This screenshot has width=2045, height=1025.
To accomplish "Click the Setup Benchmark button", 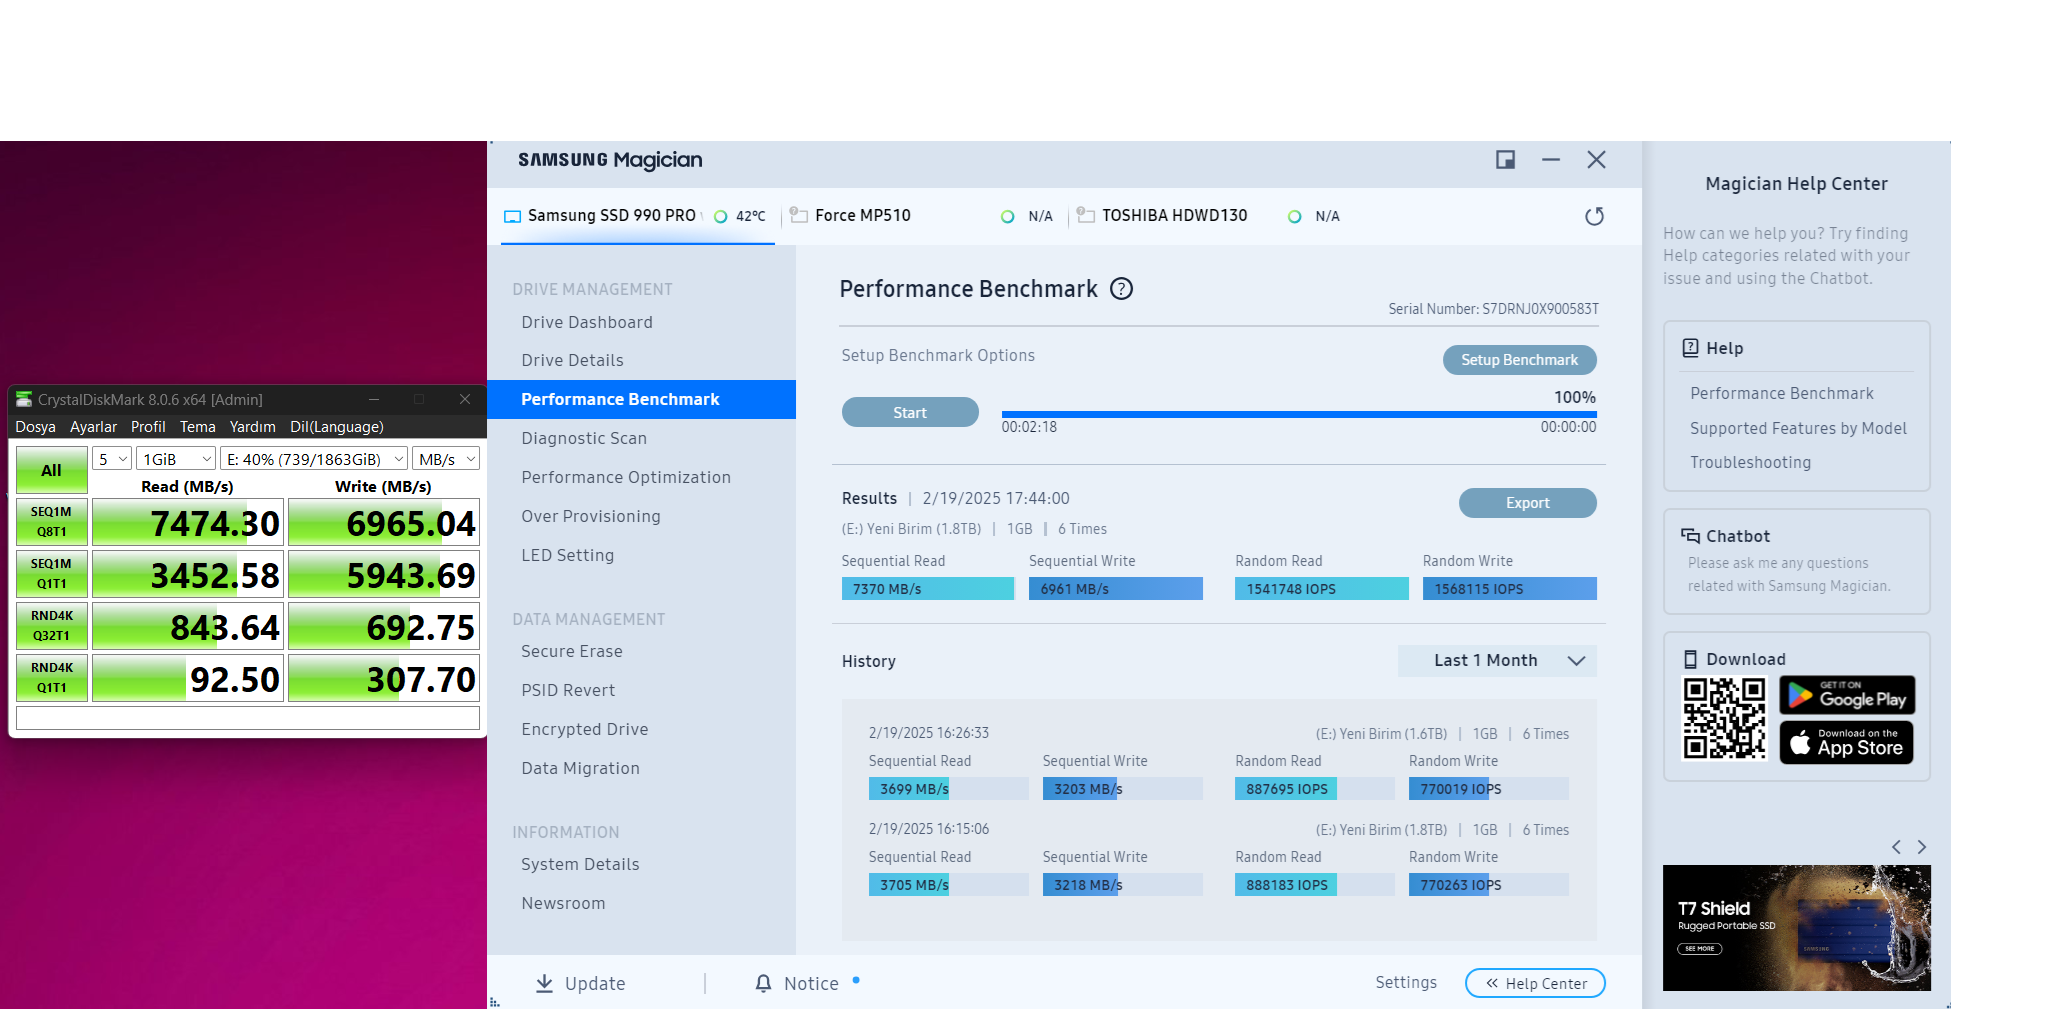I will (1519, 360).
